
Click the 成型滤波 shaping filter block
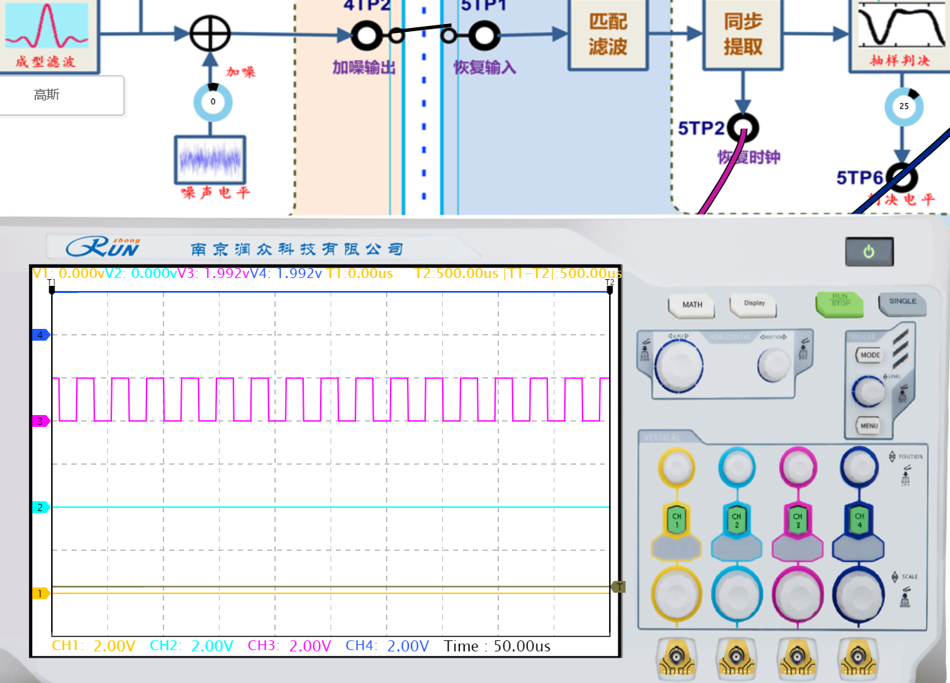[48, 34]
